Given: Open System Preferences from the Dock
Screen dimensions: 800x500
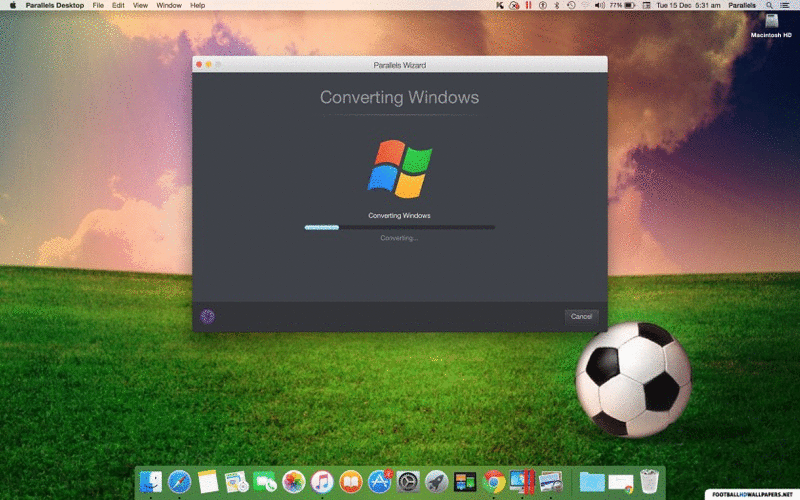Looking at the screenshot, I should pyautogui.click(x=408, y=482).
